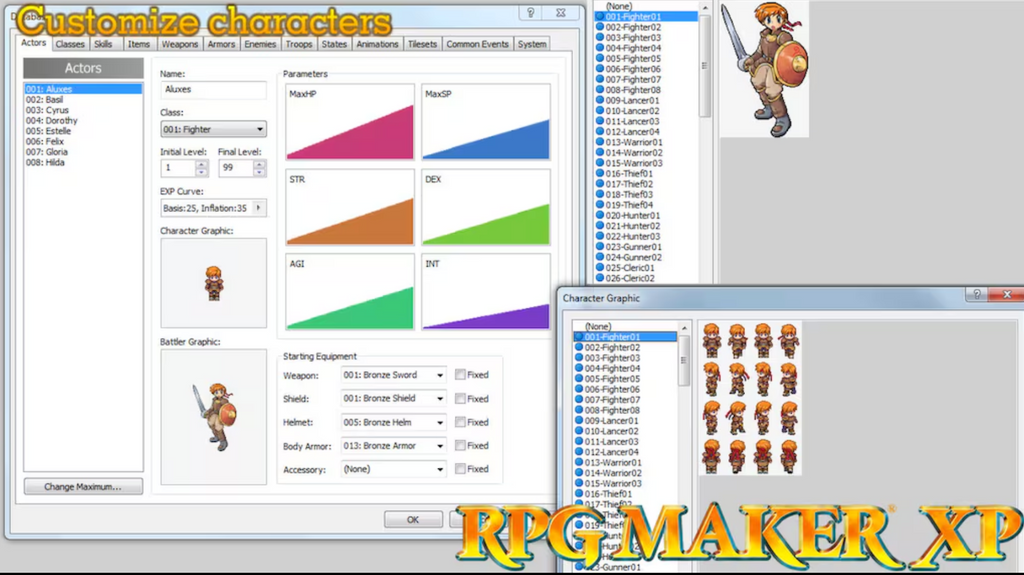The image size is (1024, 575).
Task: Choose (None) in battler graphic list
Action: (x=618, y=6)
